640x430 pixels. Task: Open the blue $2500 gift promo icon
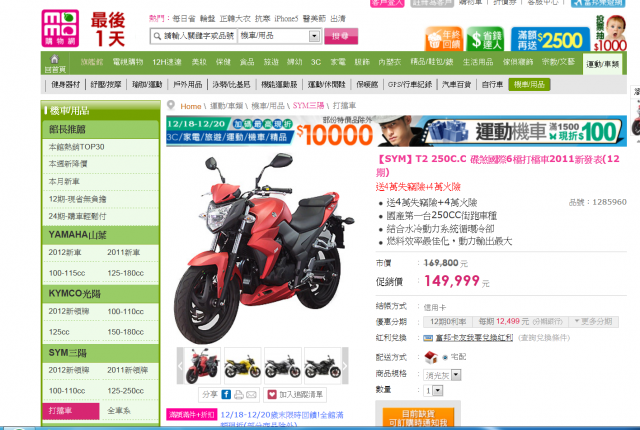click(550, 39)
